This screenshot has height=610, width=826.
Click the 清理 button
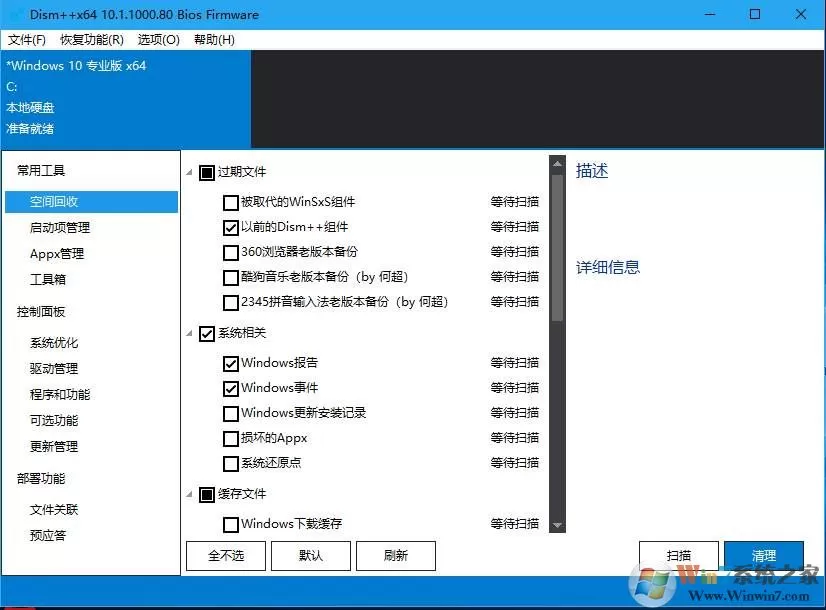click(764, 555)
